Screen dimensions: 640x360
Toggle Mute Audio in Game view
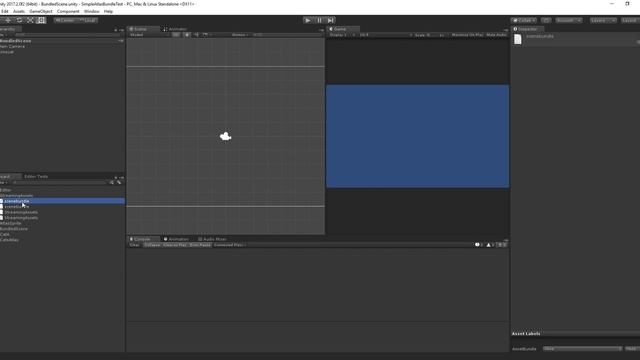(496, 35)
